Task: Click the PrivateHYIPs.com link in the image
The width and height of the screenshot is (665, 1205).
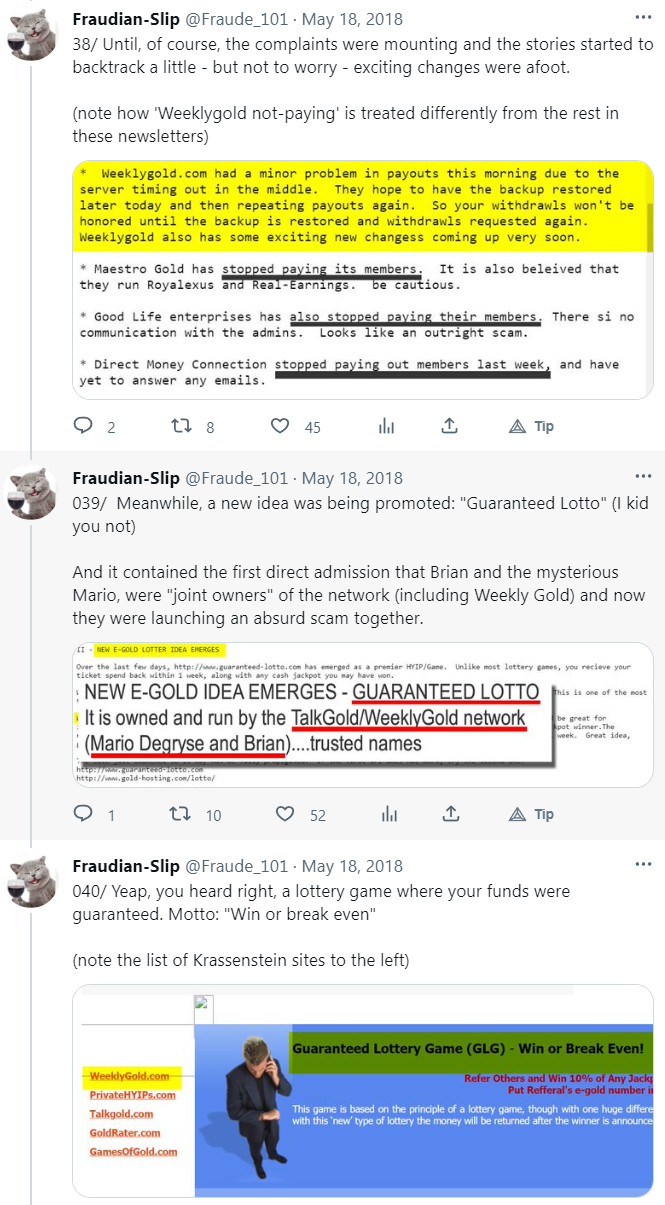Action: tap(132, 1095)
